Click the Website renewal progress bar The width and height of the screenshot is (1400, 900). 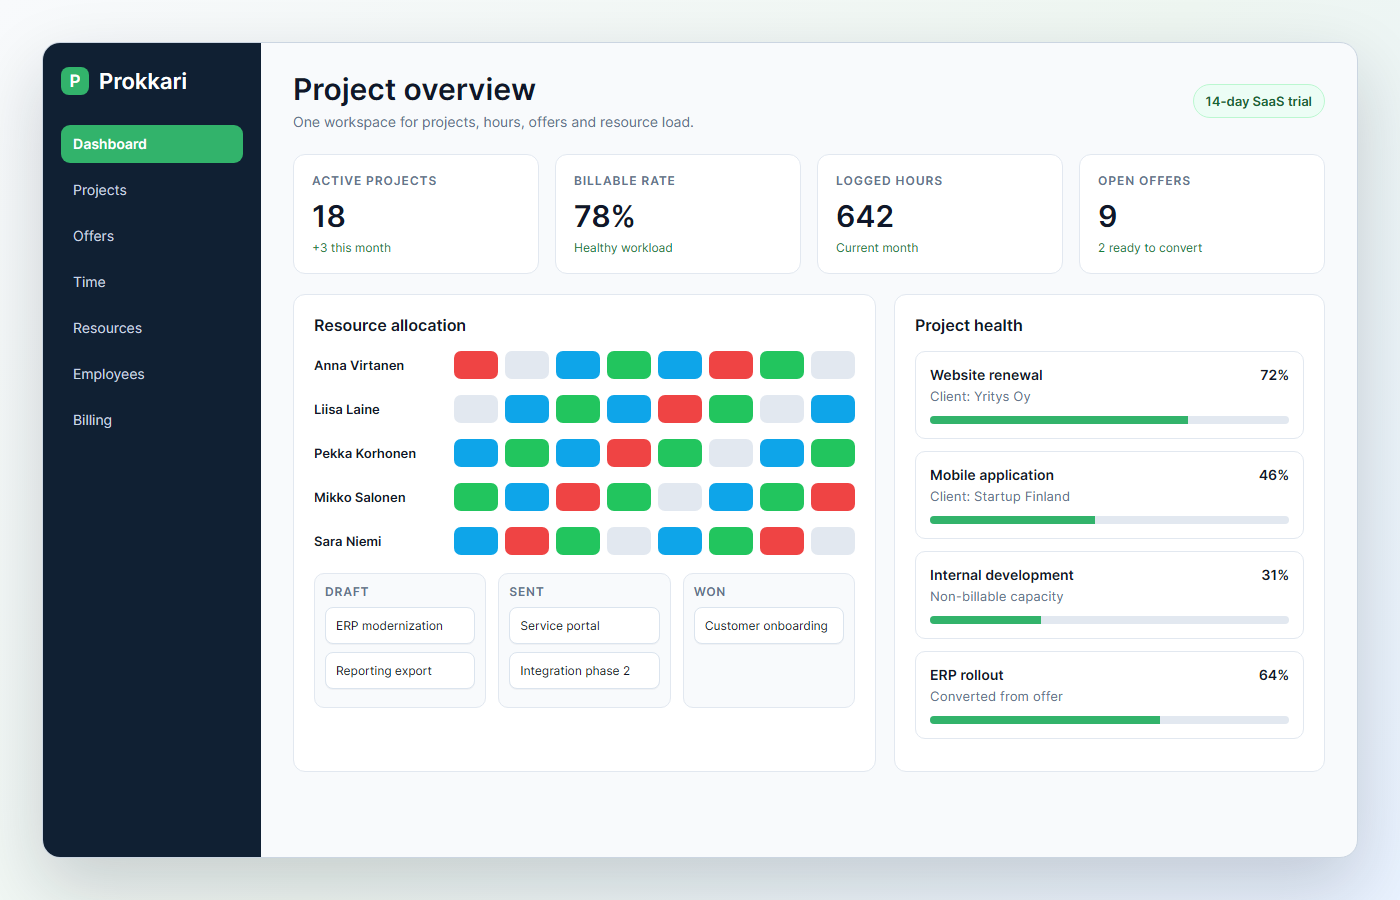1109,420
